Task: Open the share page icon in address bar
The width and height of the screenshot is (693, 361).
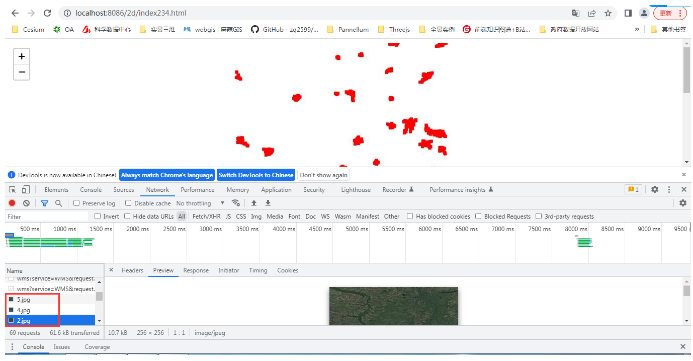Action: (592, 13)
